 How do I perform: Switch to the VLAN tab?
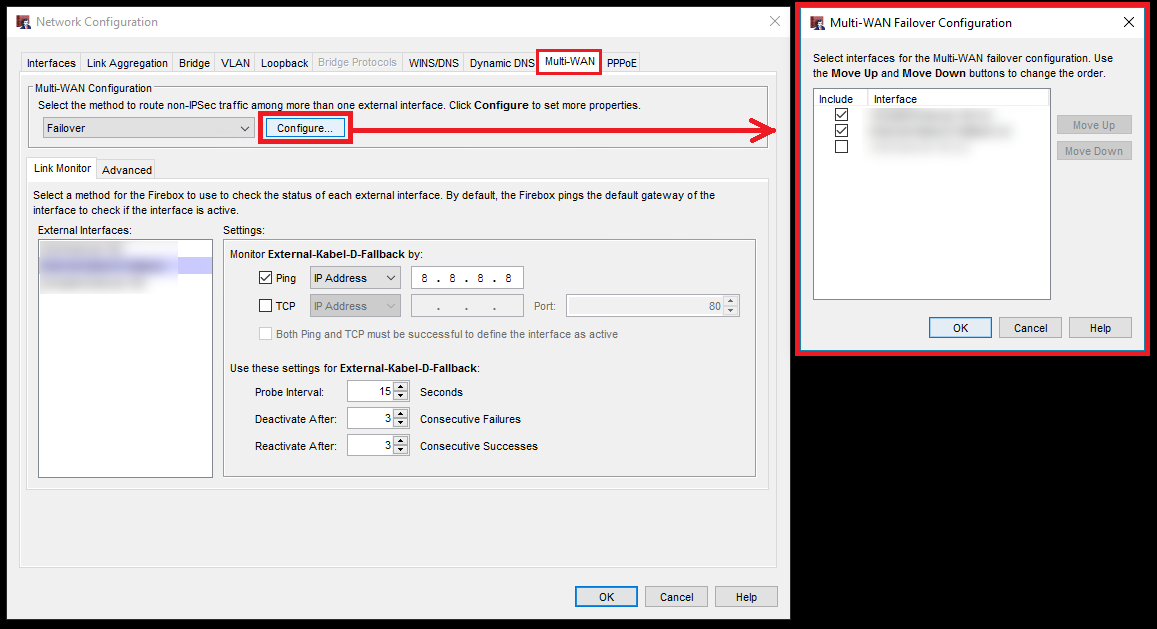235,63
